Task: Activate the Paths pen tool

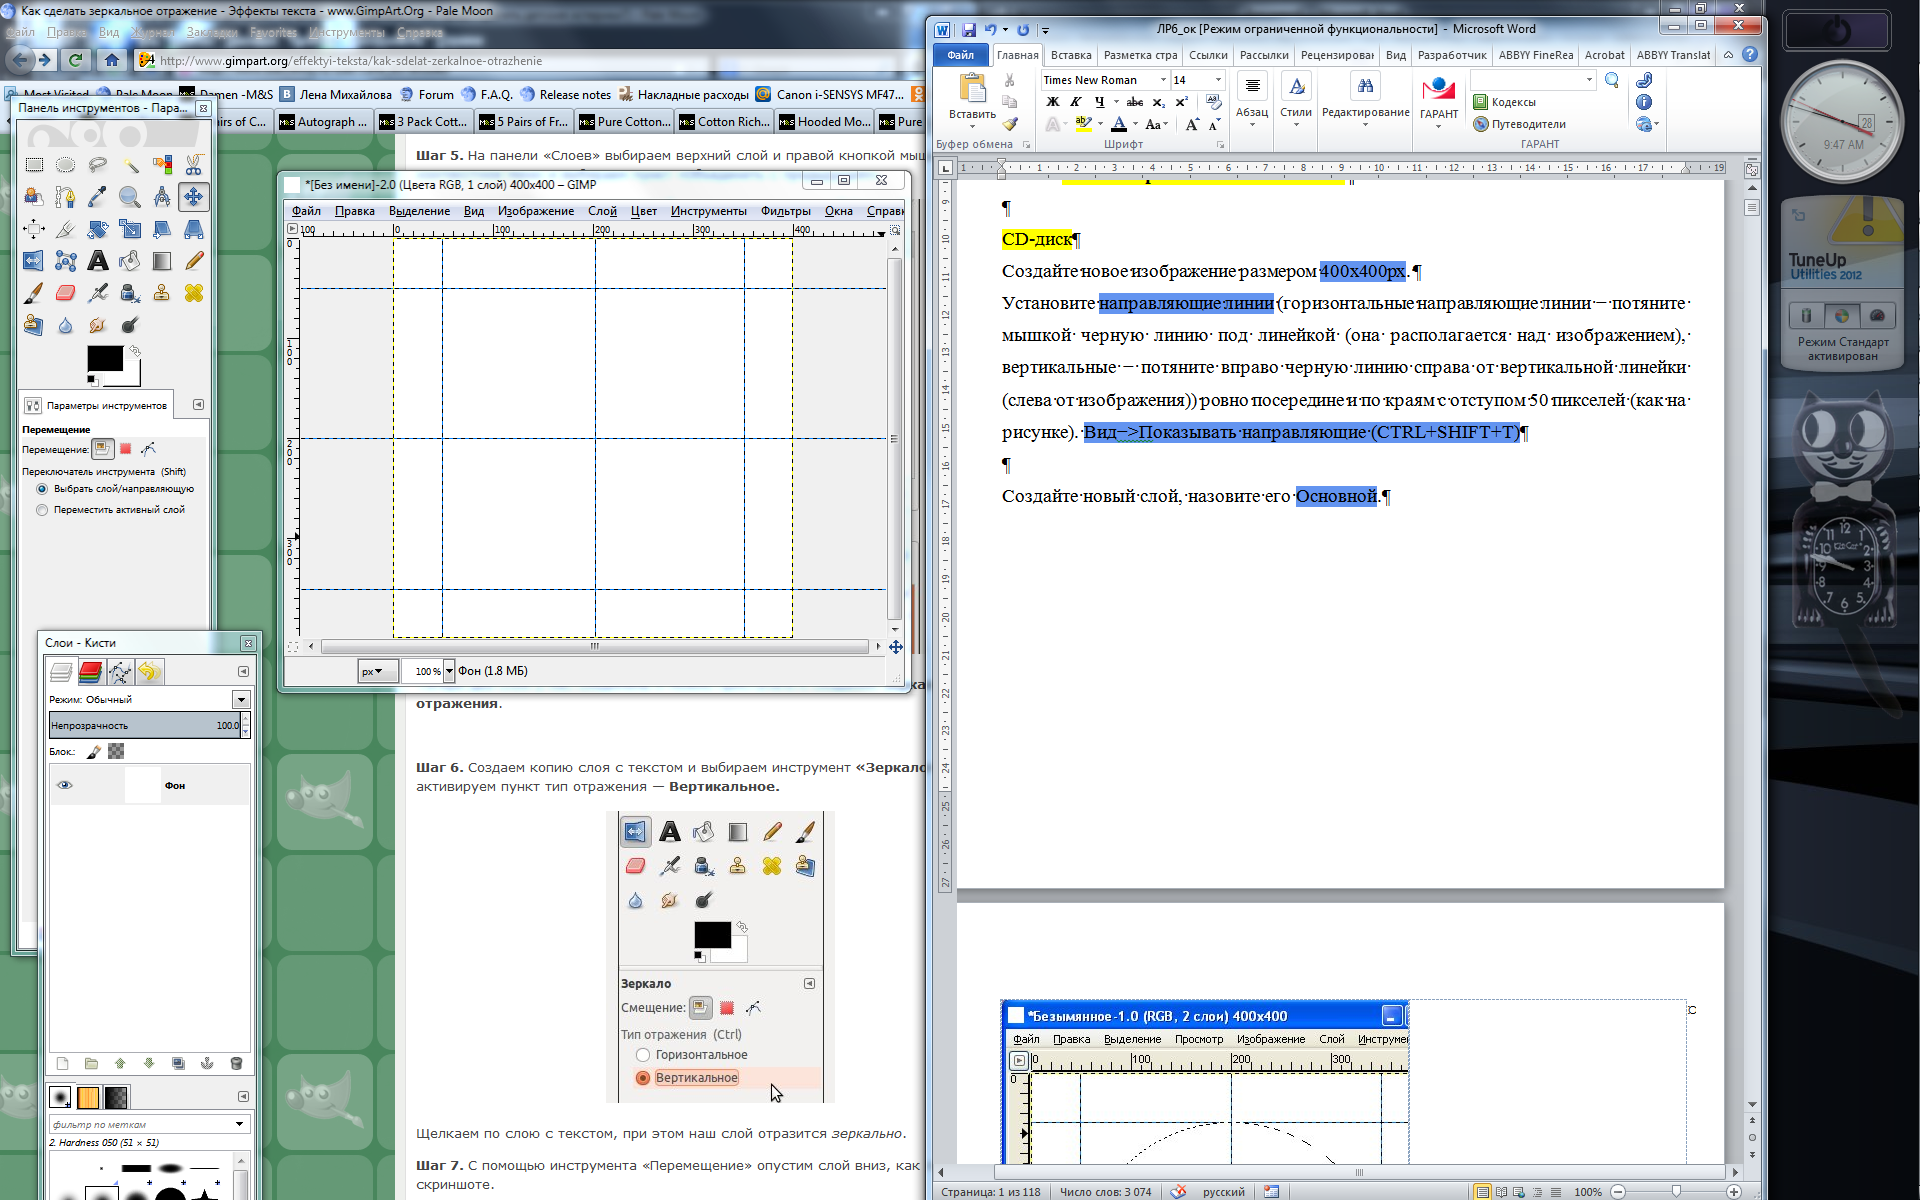Action: (66, 196)
